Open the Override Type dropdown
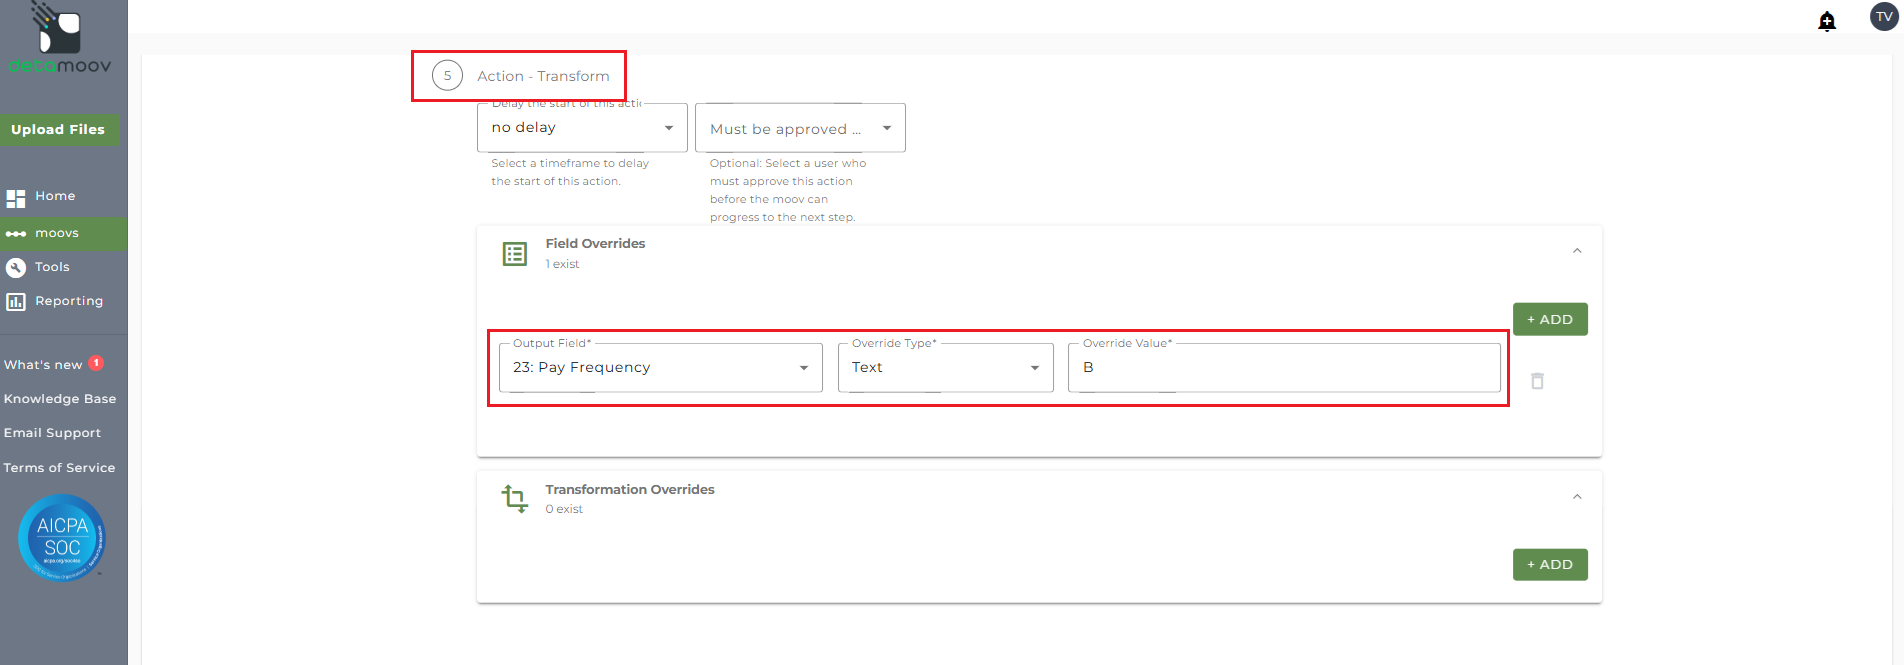 [x=945, y=368]
